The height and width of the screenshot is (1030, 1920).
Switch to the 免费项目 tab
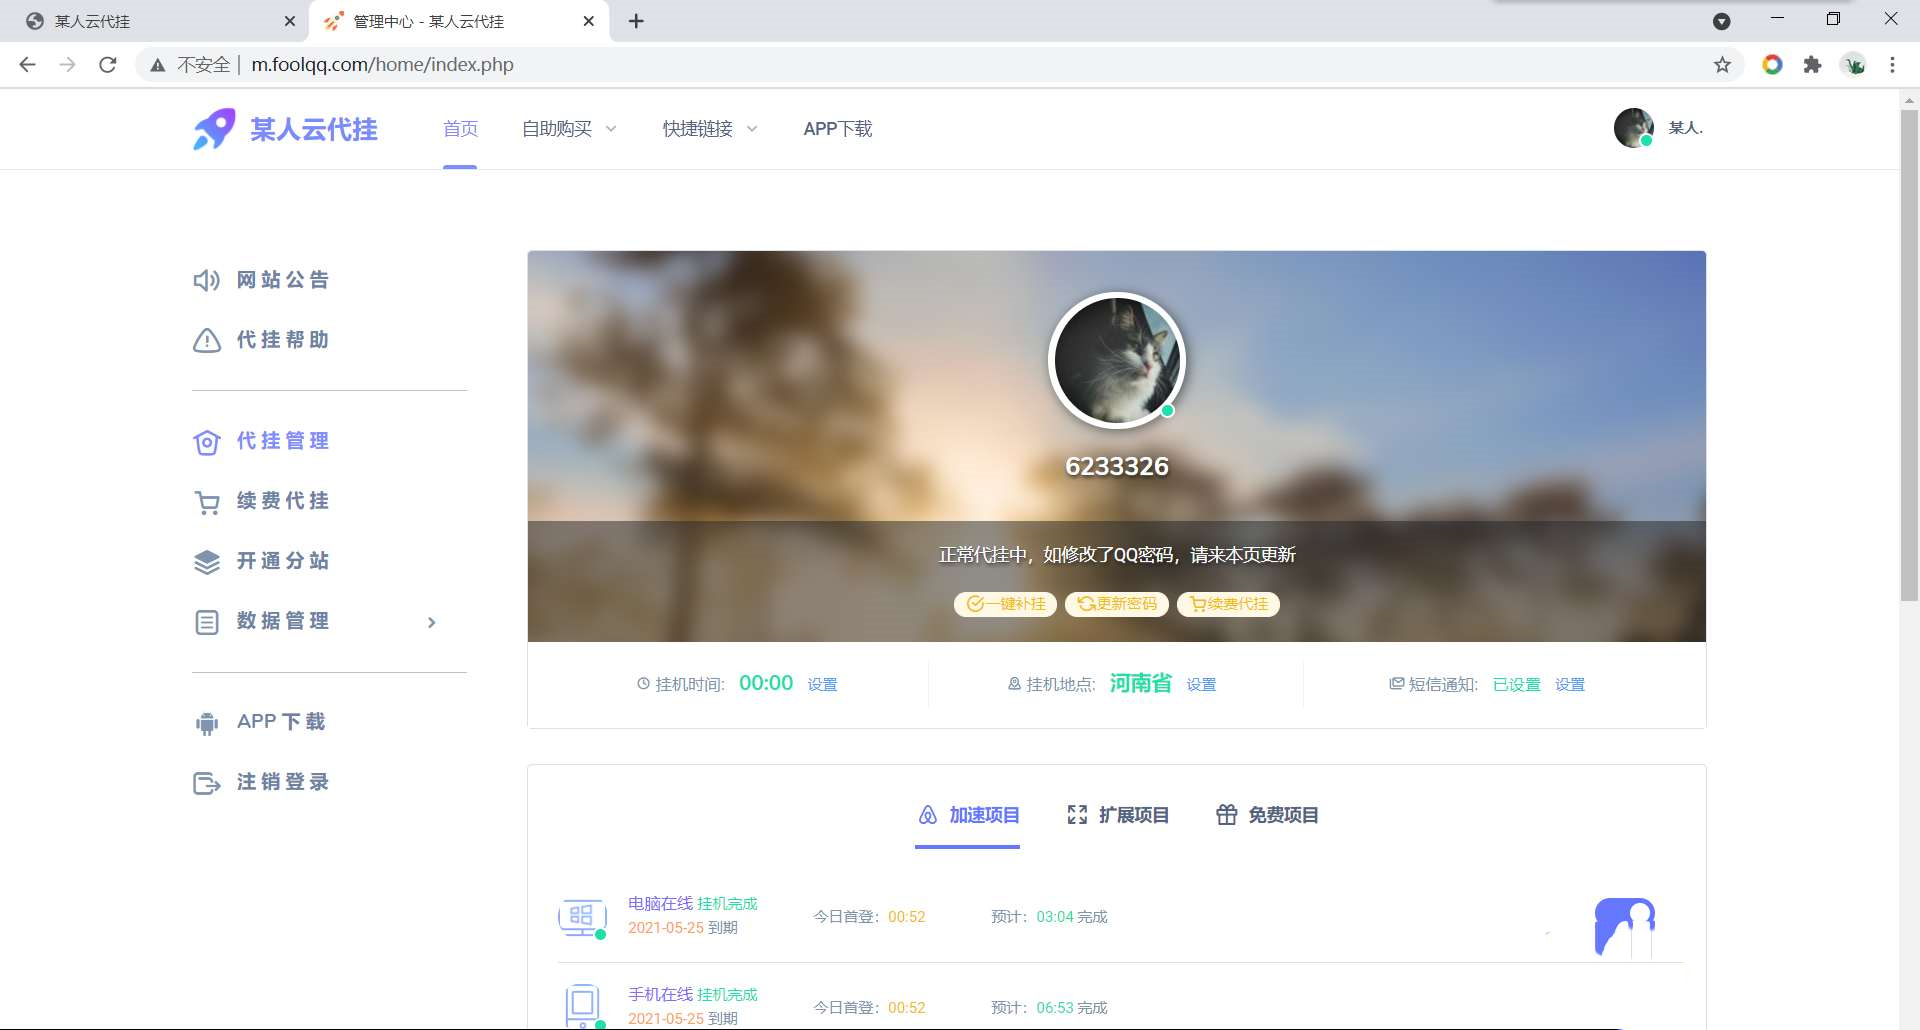click(x=1266, y=815)
